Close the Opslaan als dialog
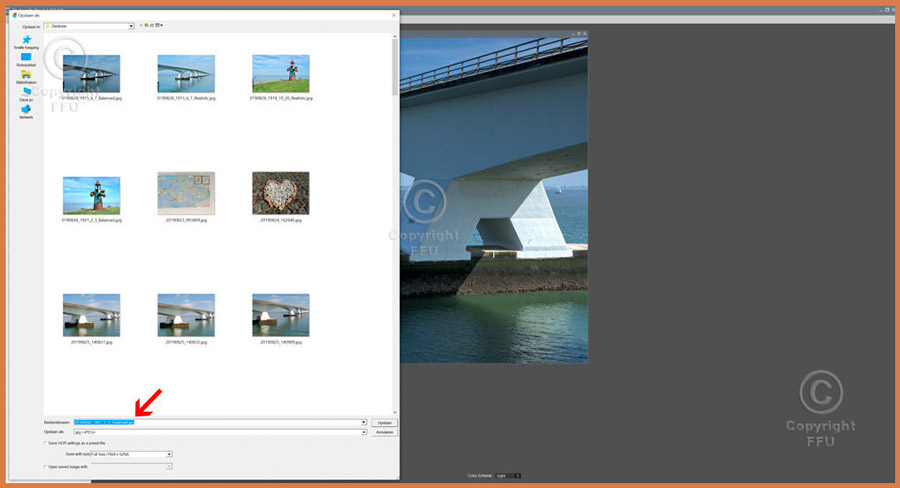Viewport: 900px width, 488px height. pos(394,16)
